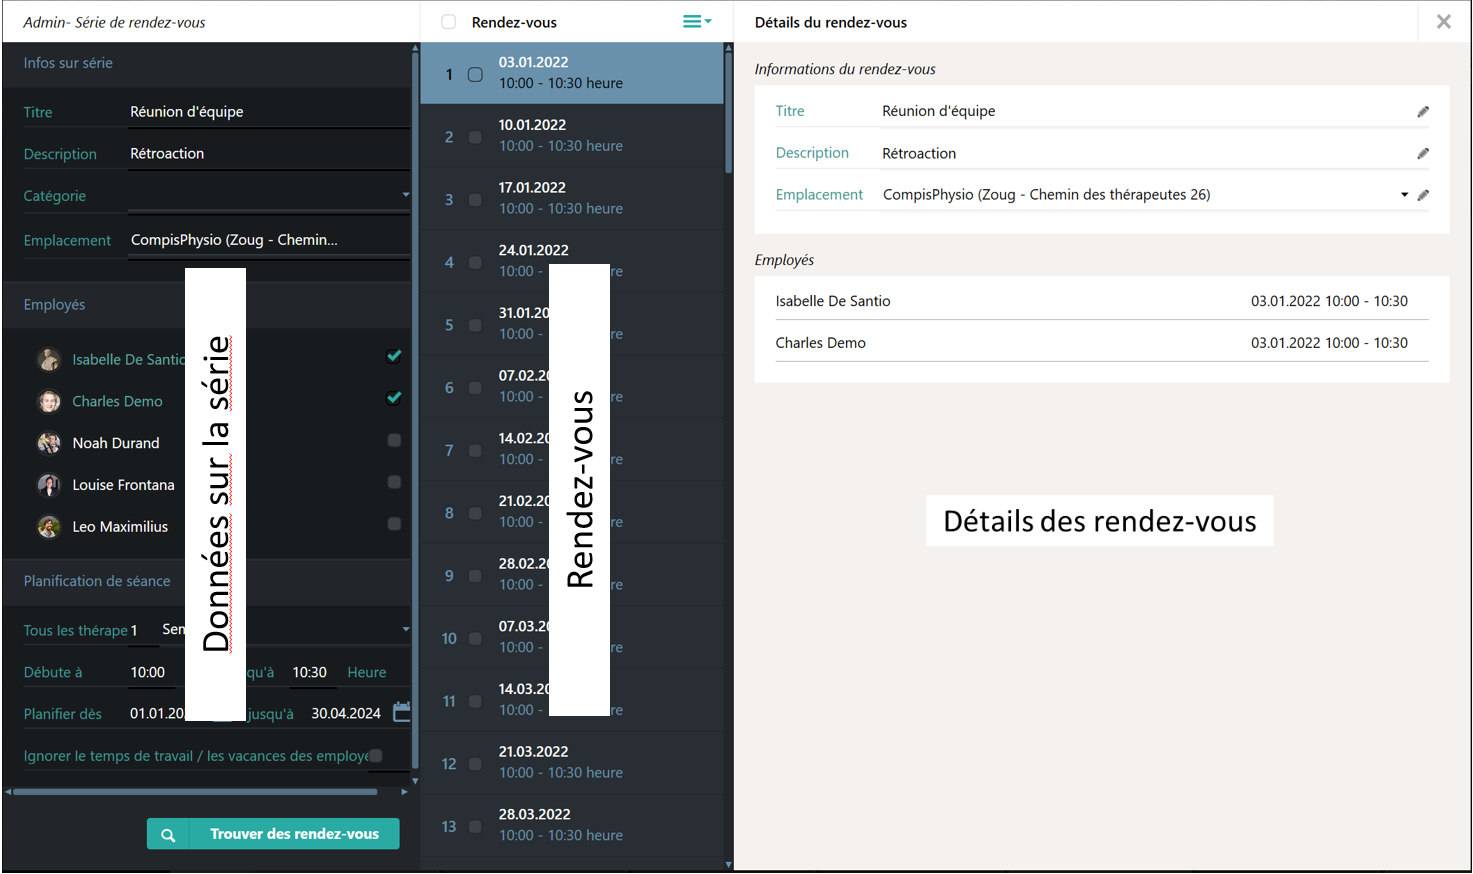Open the calendar date picker icon
This screenshot has height=874, width=1473.
401,712
